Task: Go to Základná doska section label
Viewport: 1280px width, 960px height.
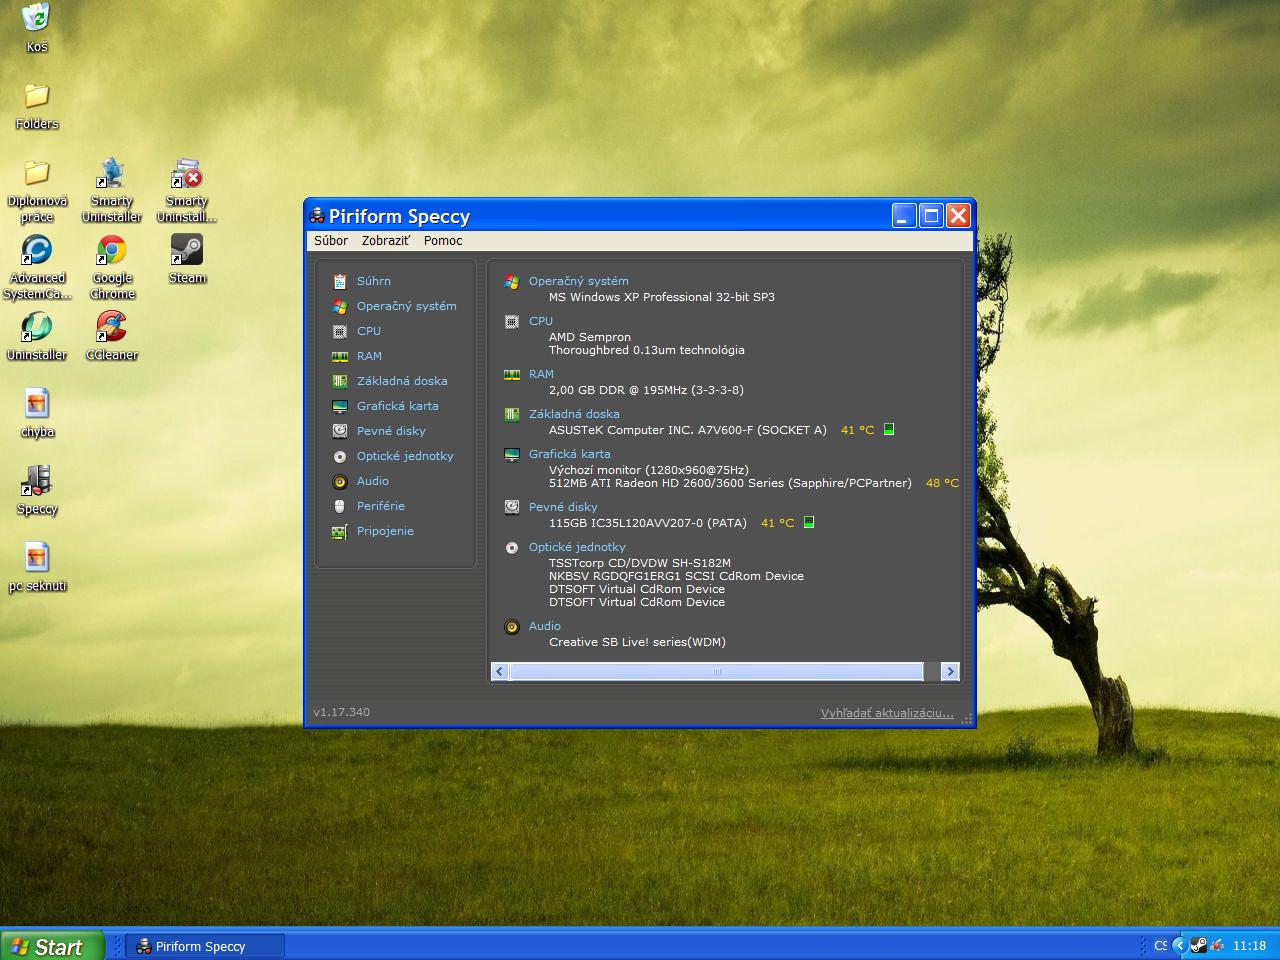Action: pos(402,381)
